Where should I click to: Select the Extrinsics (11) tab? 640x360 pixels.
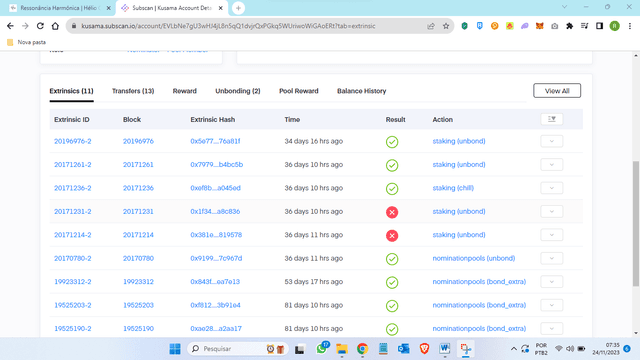(71, 91)
